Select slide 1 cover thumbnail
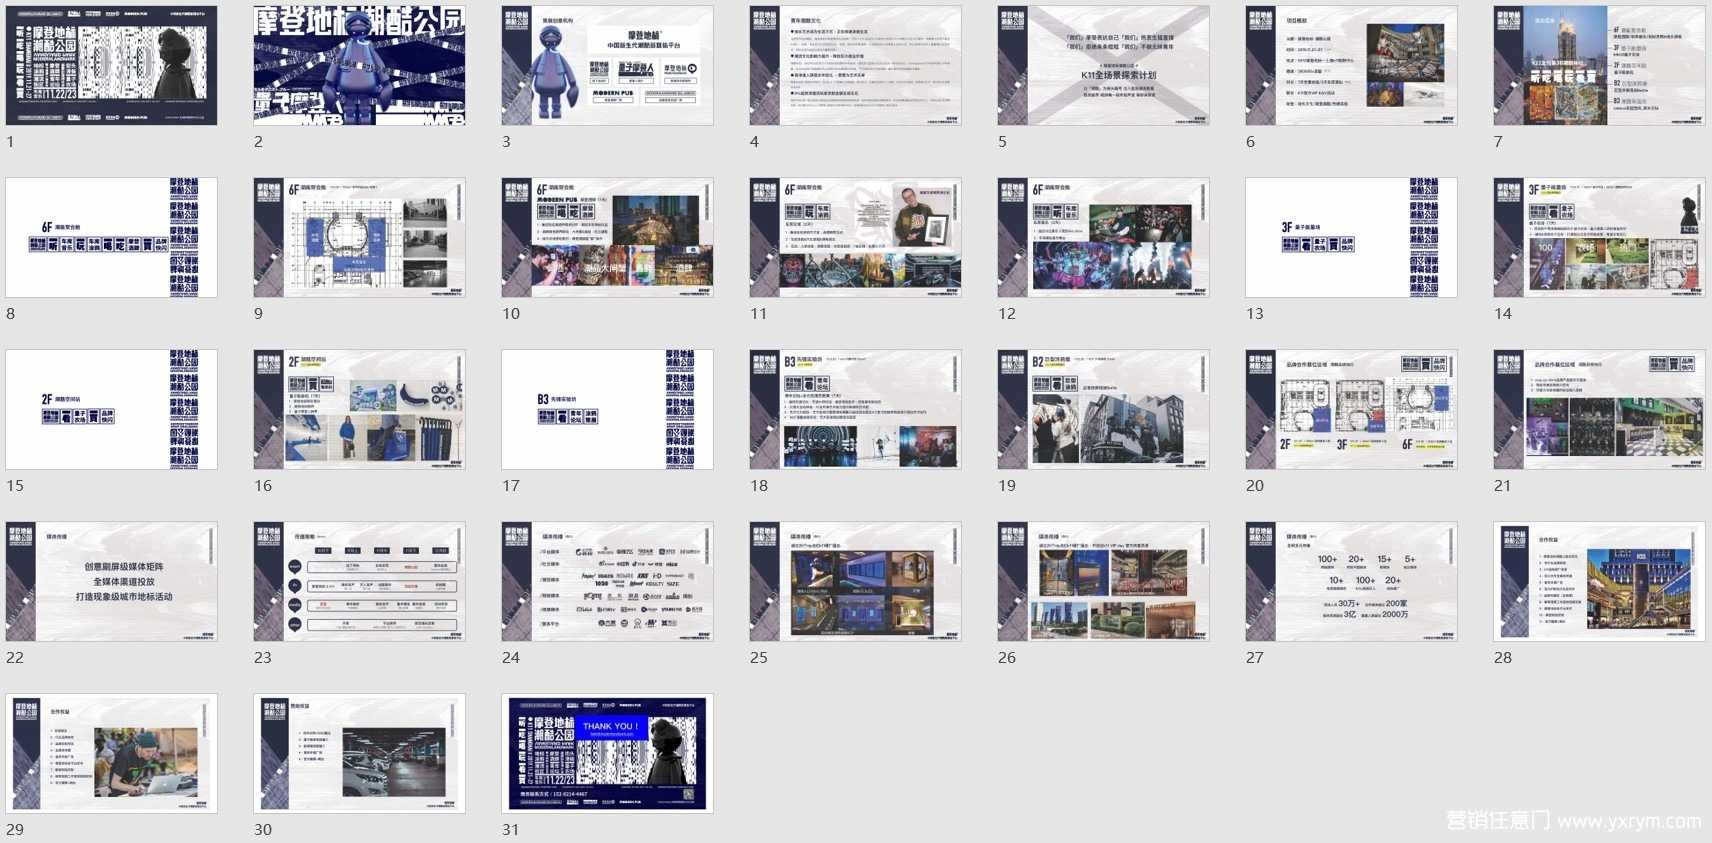This screenshot has width=1712, height=843. [112, 66]
